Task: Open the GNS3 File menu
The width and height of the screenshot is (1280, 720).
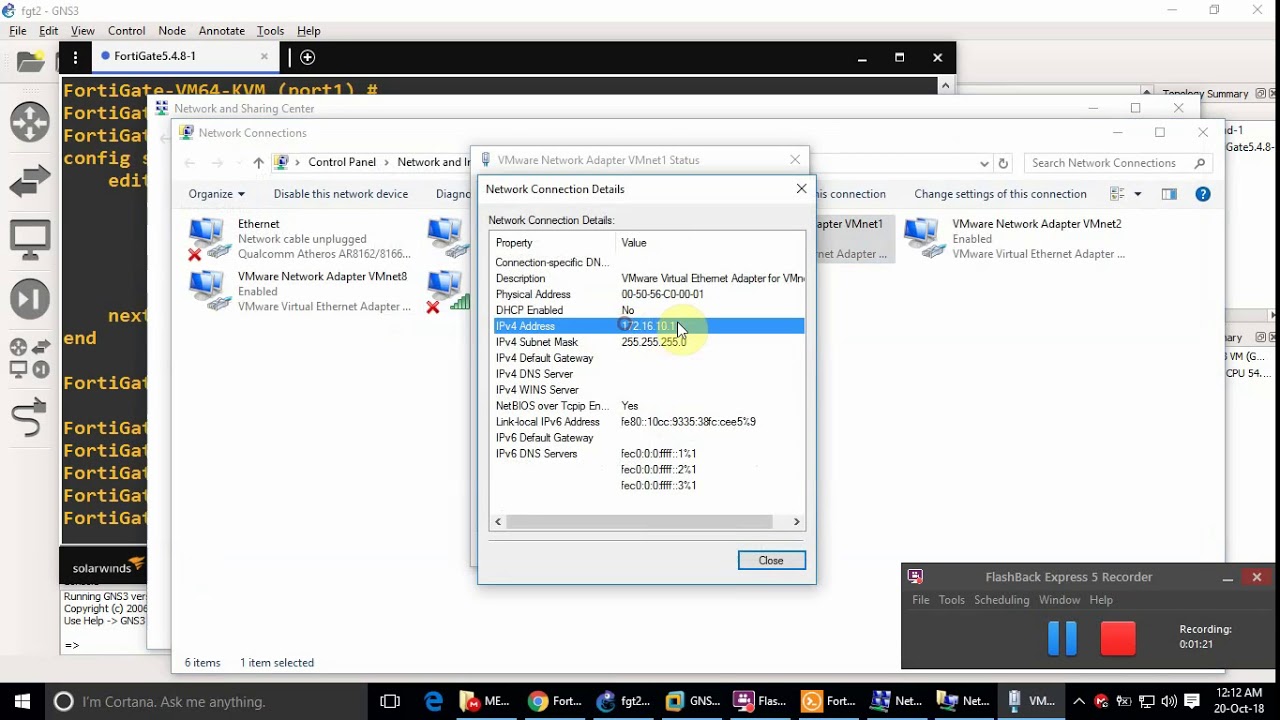Action: click(x=18, y=31)
